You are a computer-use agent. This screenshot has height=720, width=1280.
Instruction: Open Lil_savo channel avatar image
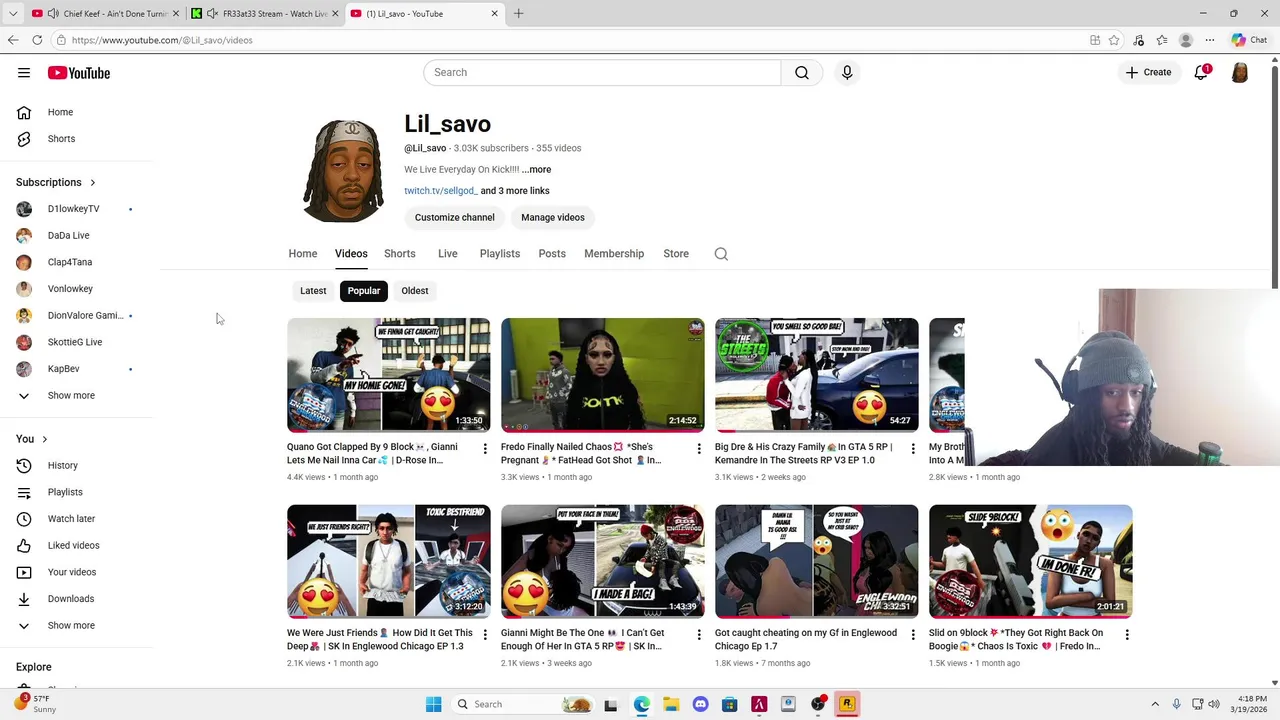343,170
